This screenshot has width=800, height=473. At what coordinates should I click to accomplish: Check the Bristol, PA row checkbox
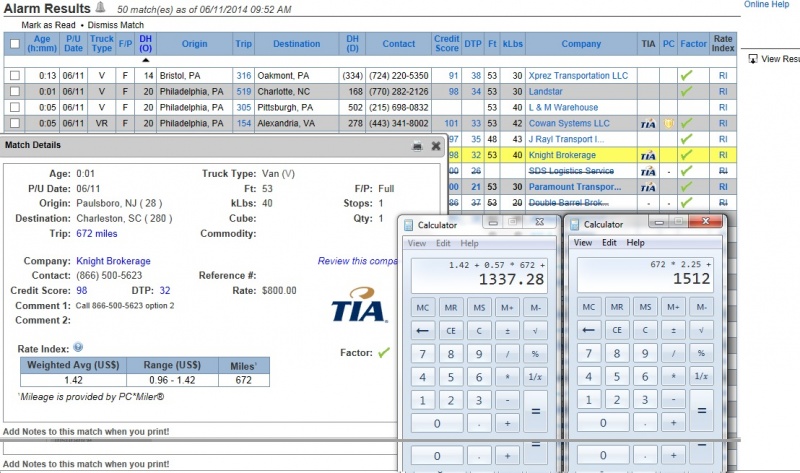[15, 76]
